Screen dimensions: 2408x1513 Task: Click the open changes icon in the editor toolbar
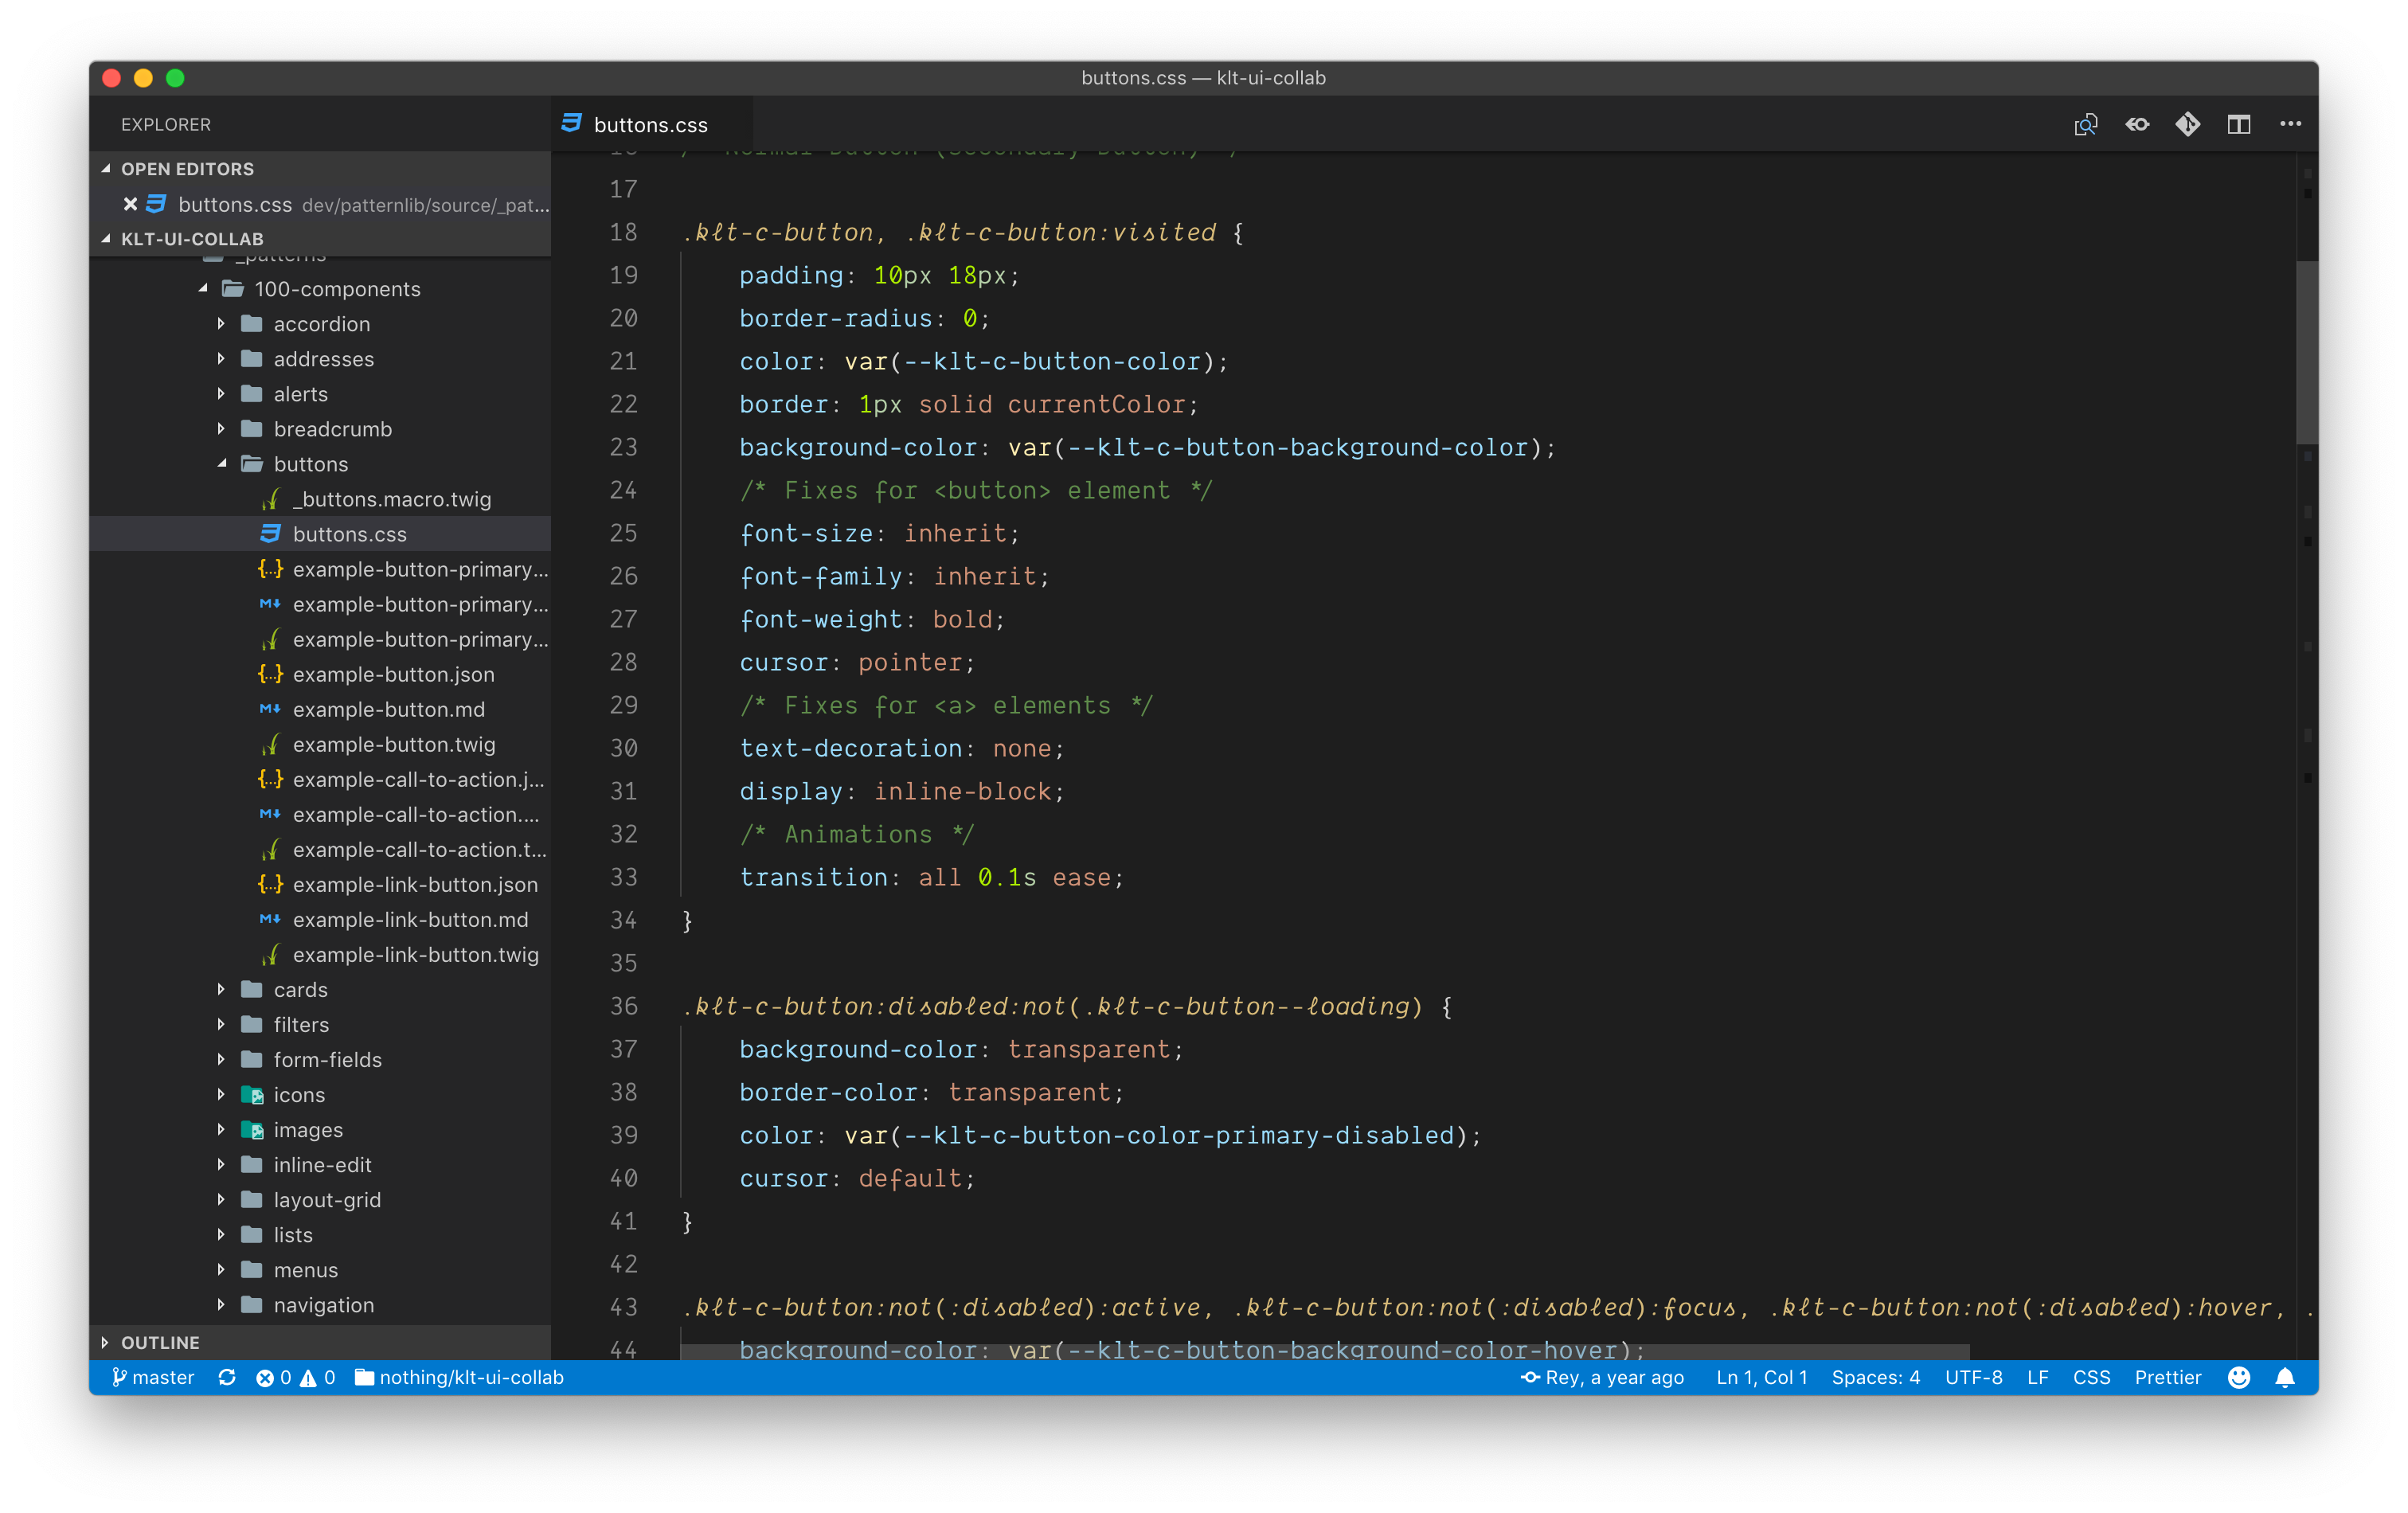[2085, 125]
